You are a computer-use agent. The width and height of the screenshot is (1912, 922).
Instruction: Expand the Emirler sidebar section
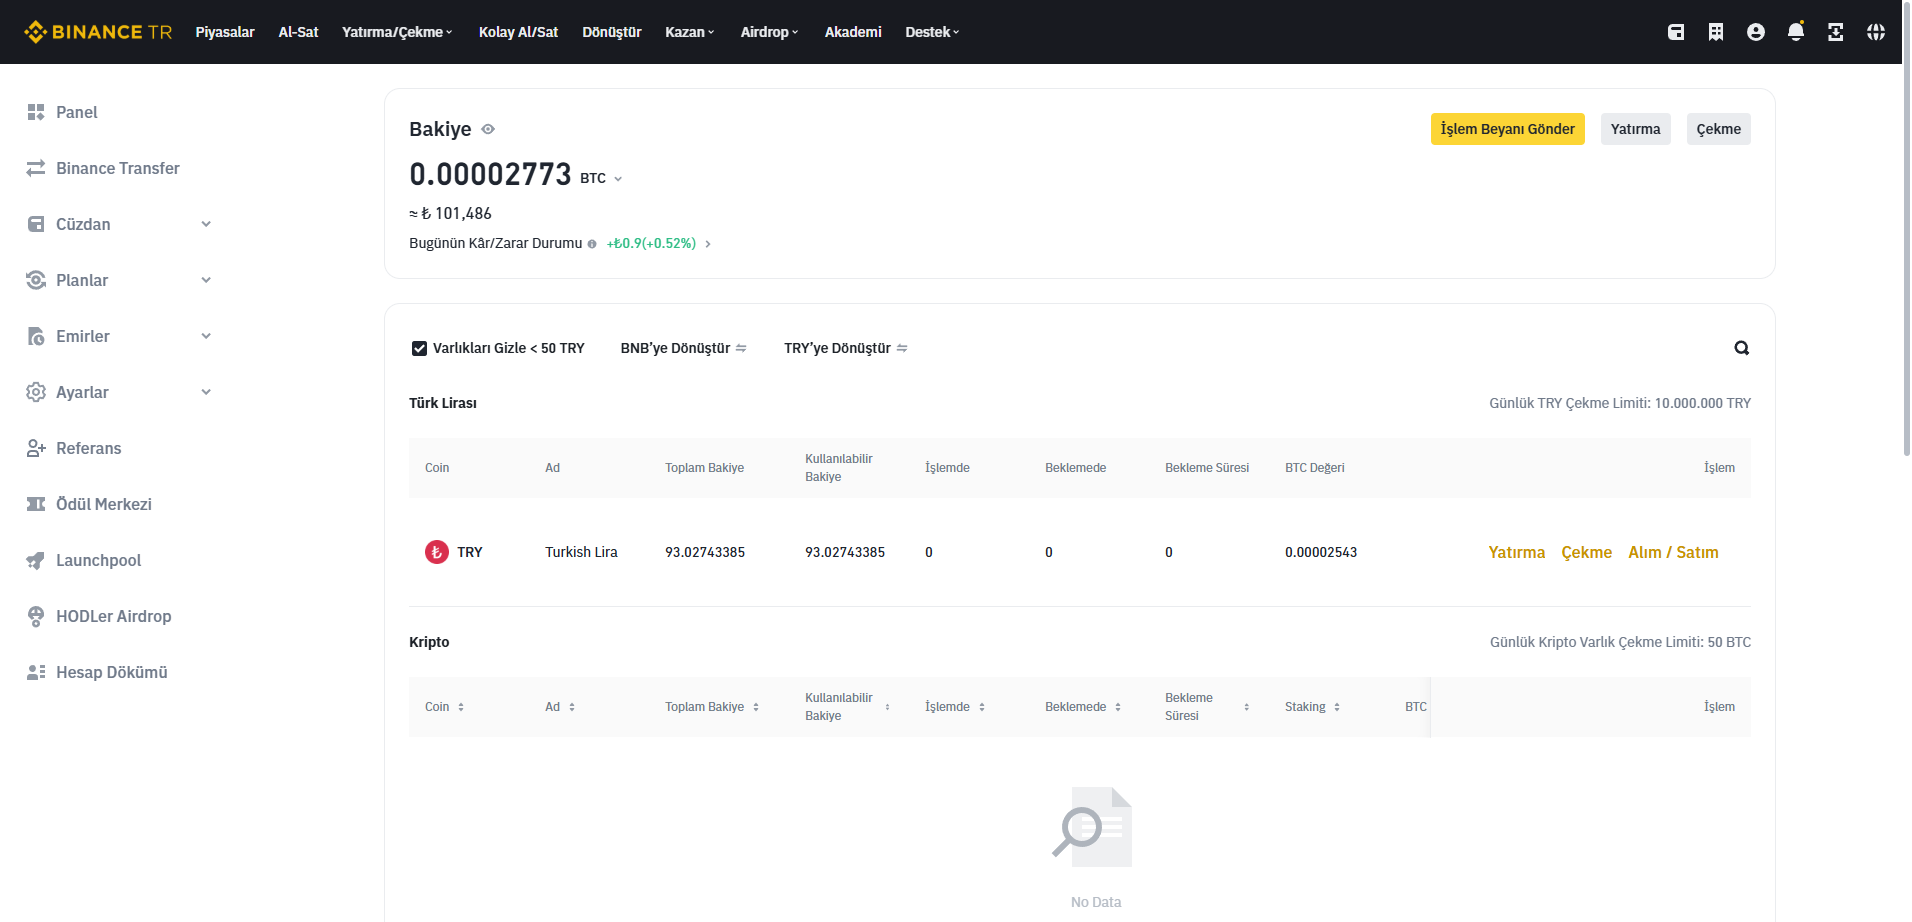[x=206, y=336]
